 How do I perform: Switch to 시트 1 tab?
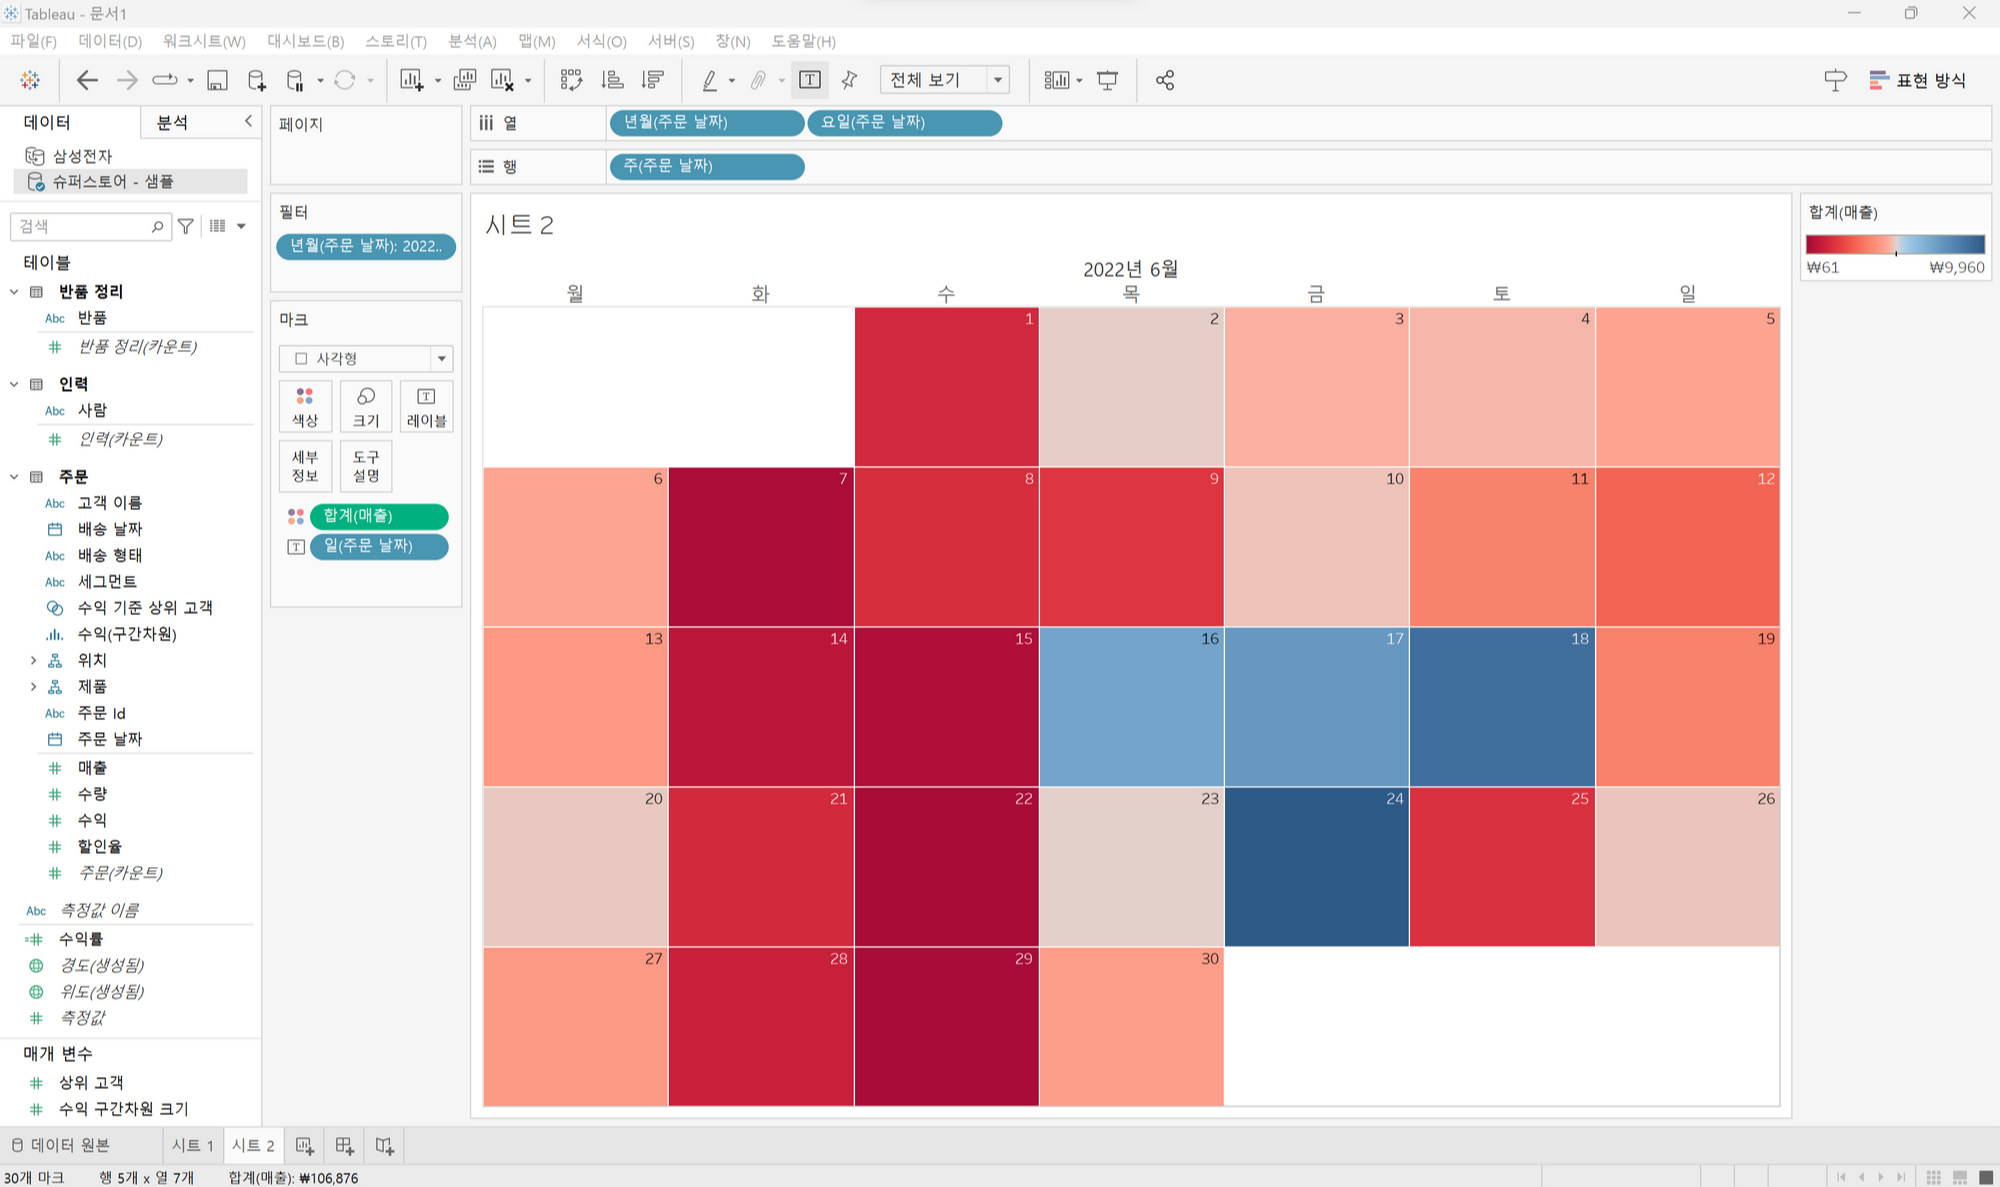192,1145
